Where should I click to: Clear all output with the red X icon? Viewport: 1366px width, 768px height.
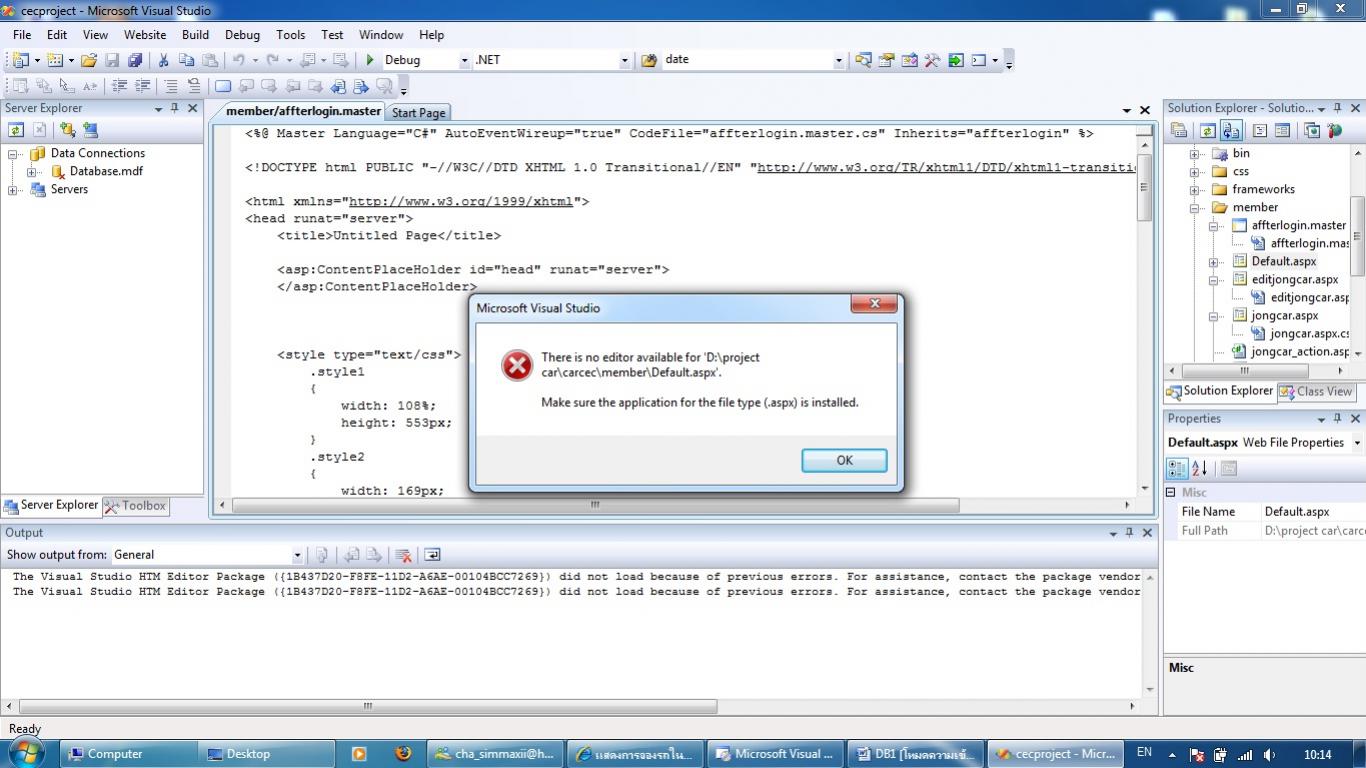[x=403, y=555]
